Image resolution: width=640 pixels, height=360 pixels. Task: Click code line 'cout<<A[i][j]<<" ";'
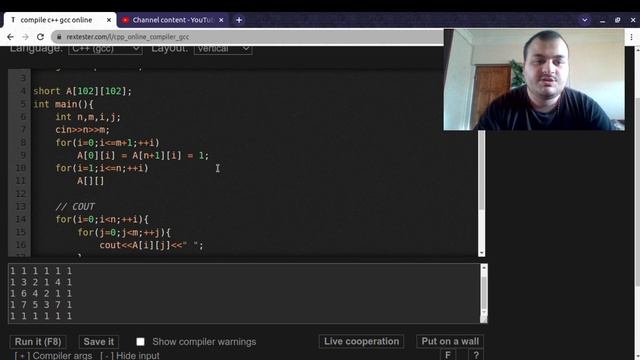coord(151,245)
